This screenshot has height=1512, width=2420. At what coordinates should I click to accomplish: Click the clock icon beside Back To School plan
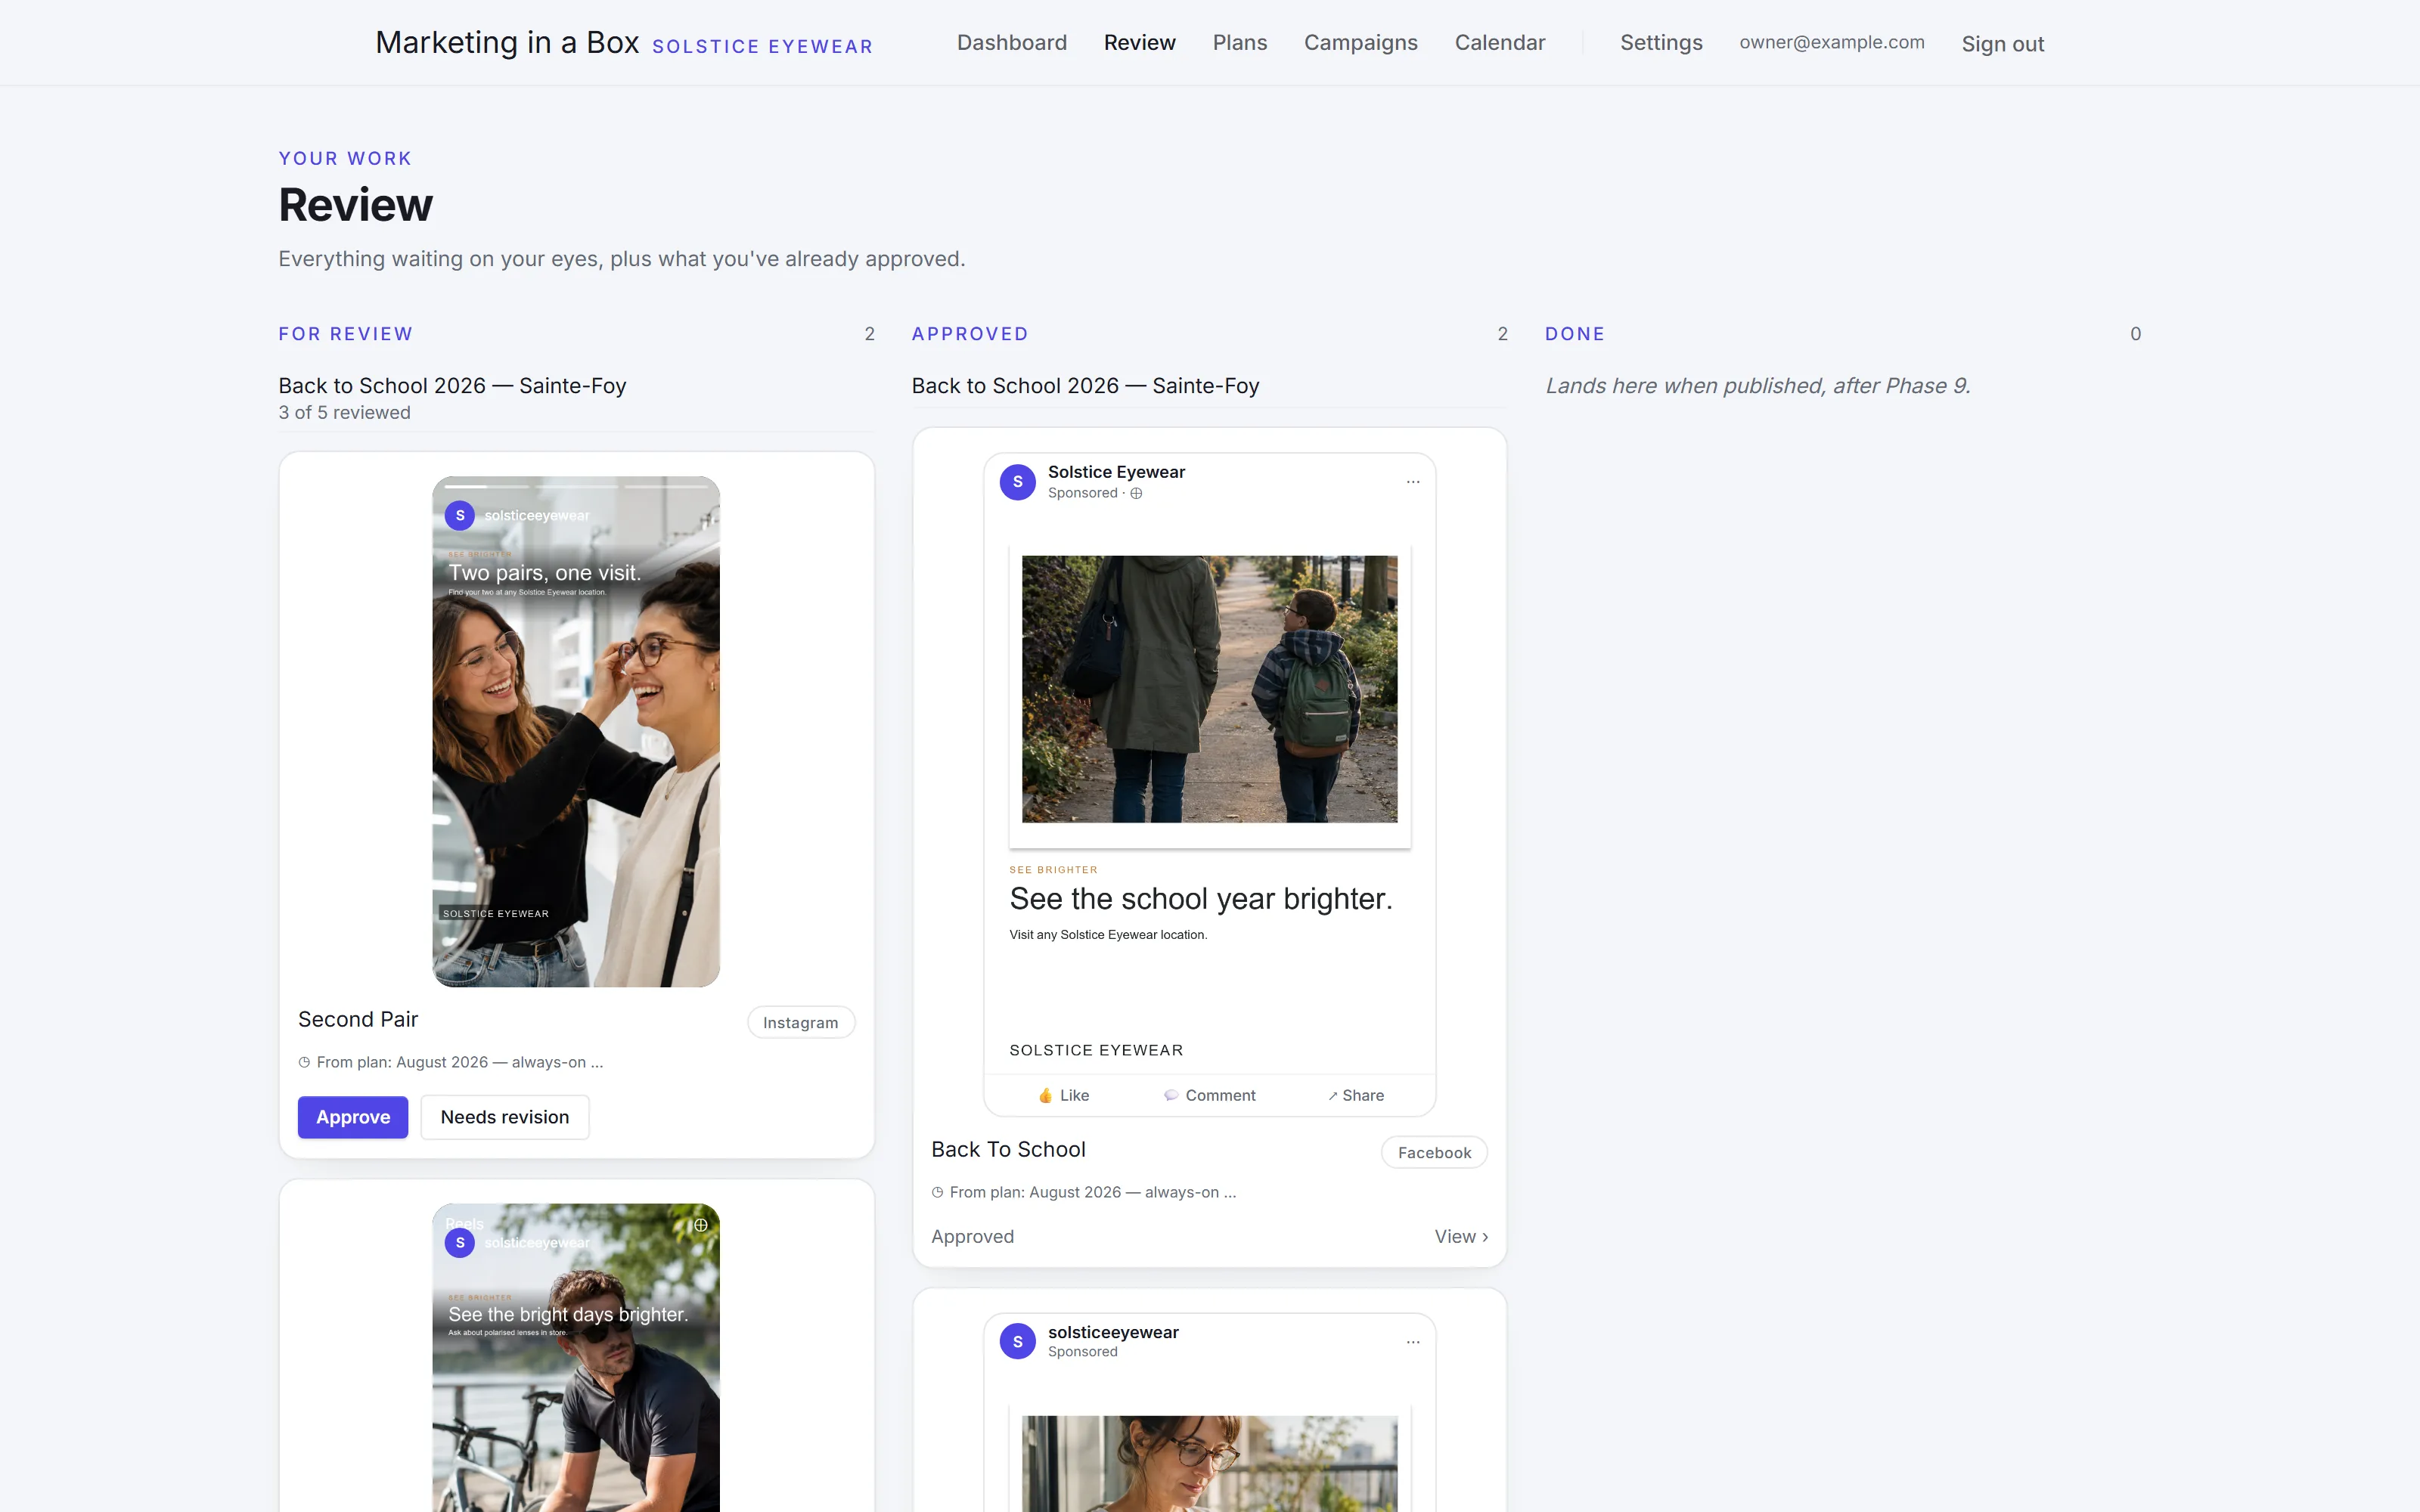937,1192
